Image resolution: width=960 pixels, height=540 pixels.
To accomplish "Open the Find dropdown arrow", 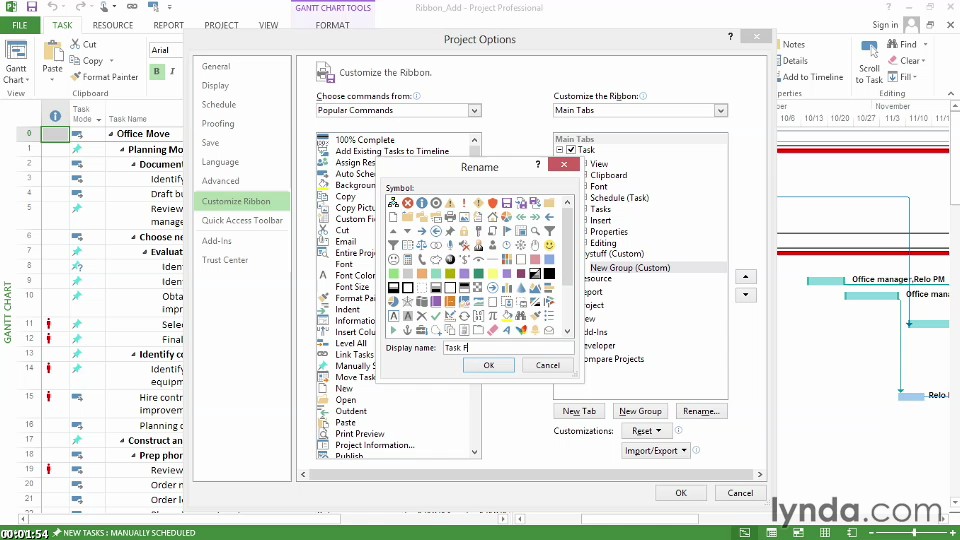I will [x=925, y=45].
